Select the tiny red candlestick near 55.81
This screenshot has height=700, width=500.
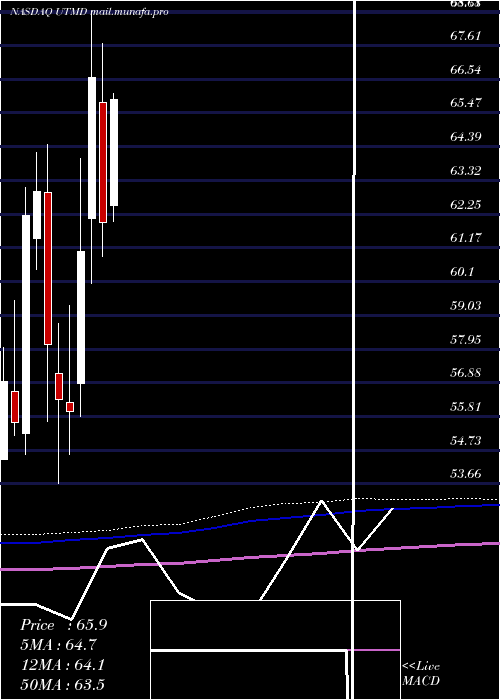(70, 407)
